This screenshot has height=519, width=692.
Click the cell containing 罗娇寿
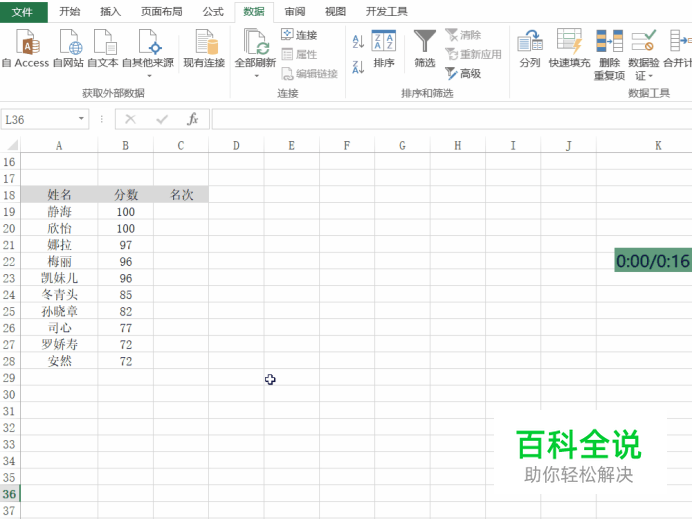click(x=59, y=345)
